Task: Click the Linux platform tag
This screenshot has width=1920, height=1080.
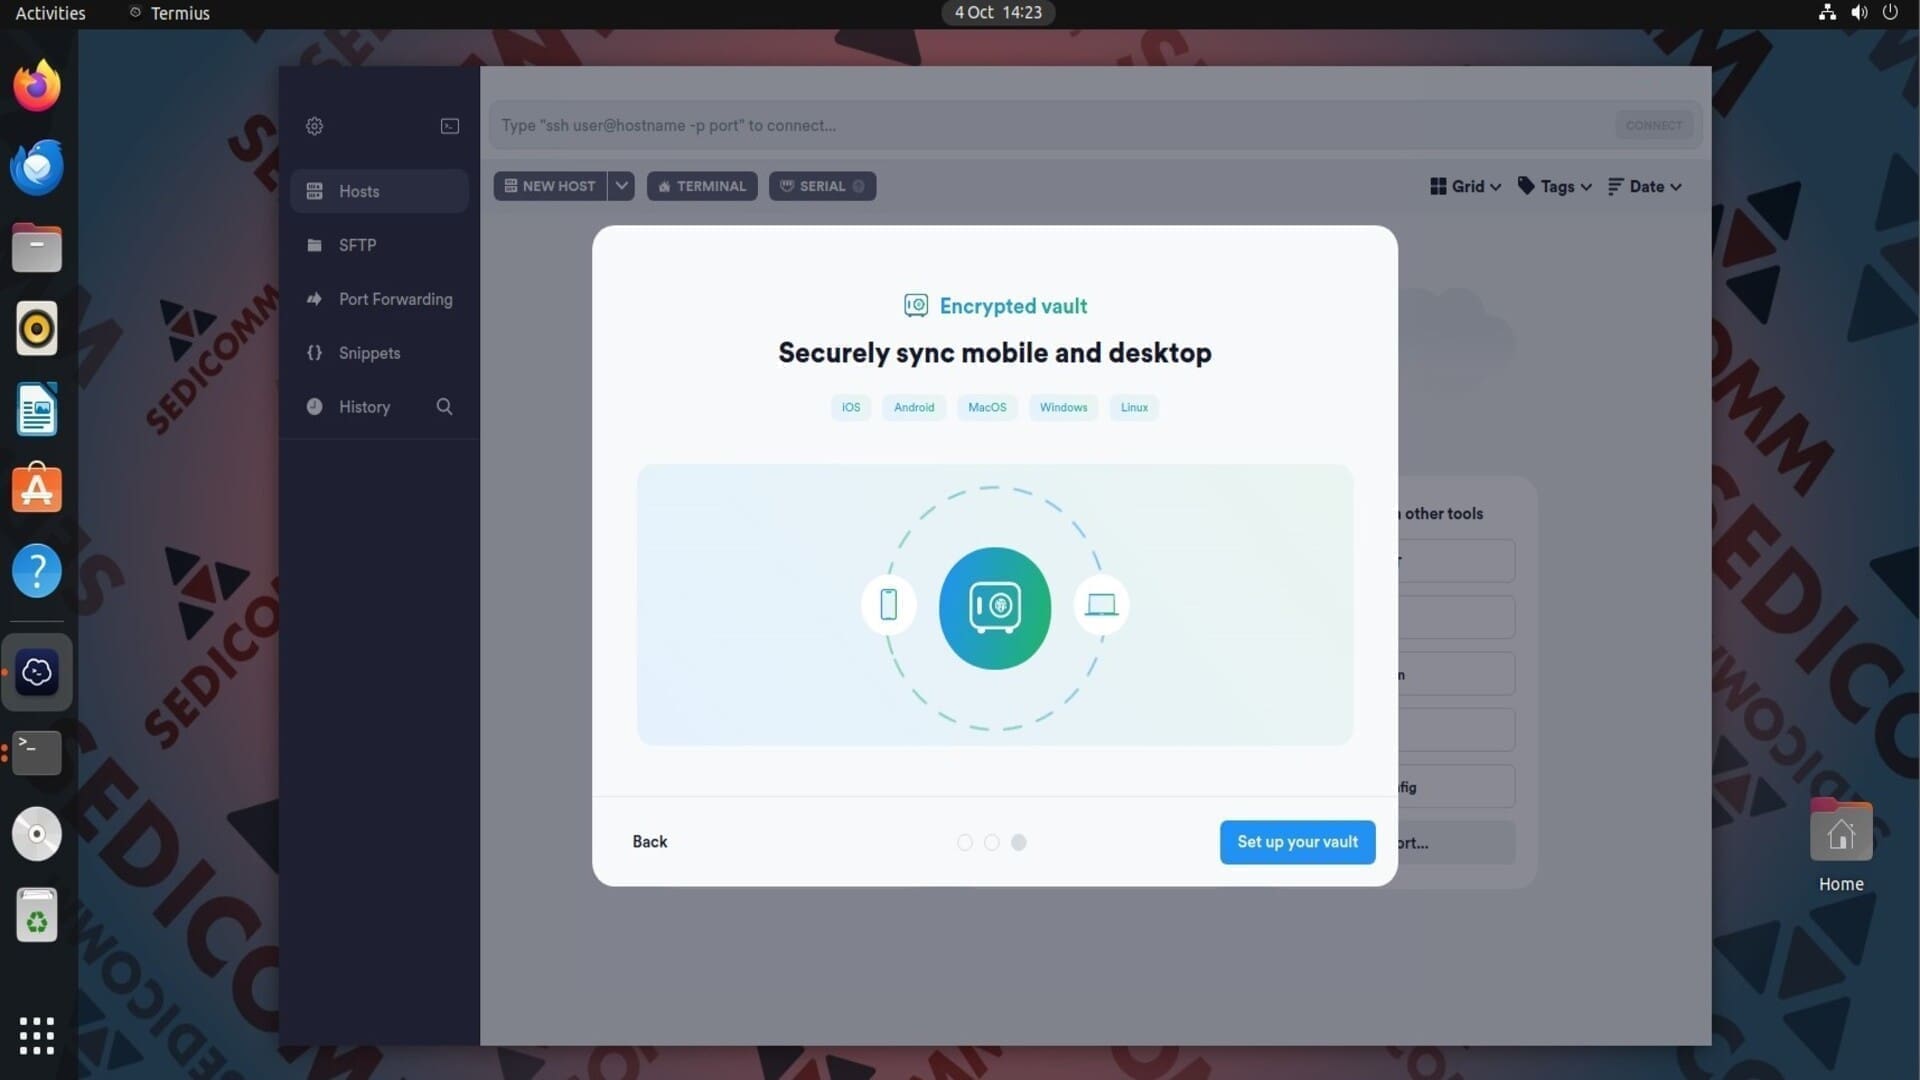Action: [1134, 407]
